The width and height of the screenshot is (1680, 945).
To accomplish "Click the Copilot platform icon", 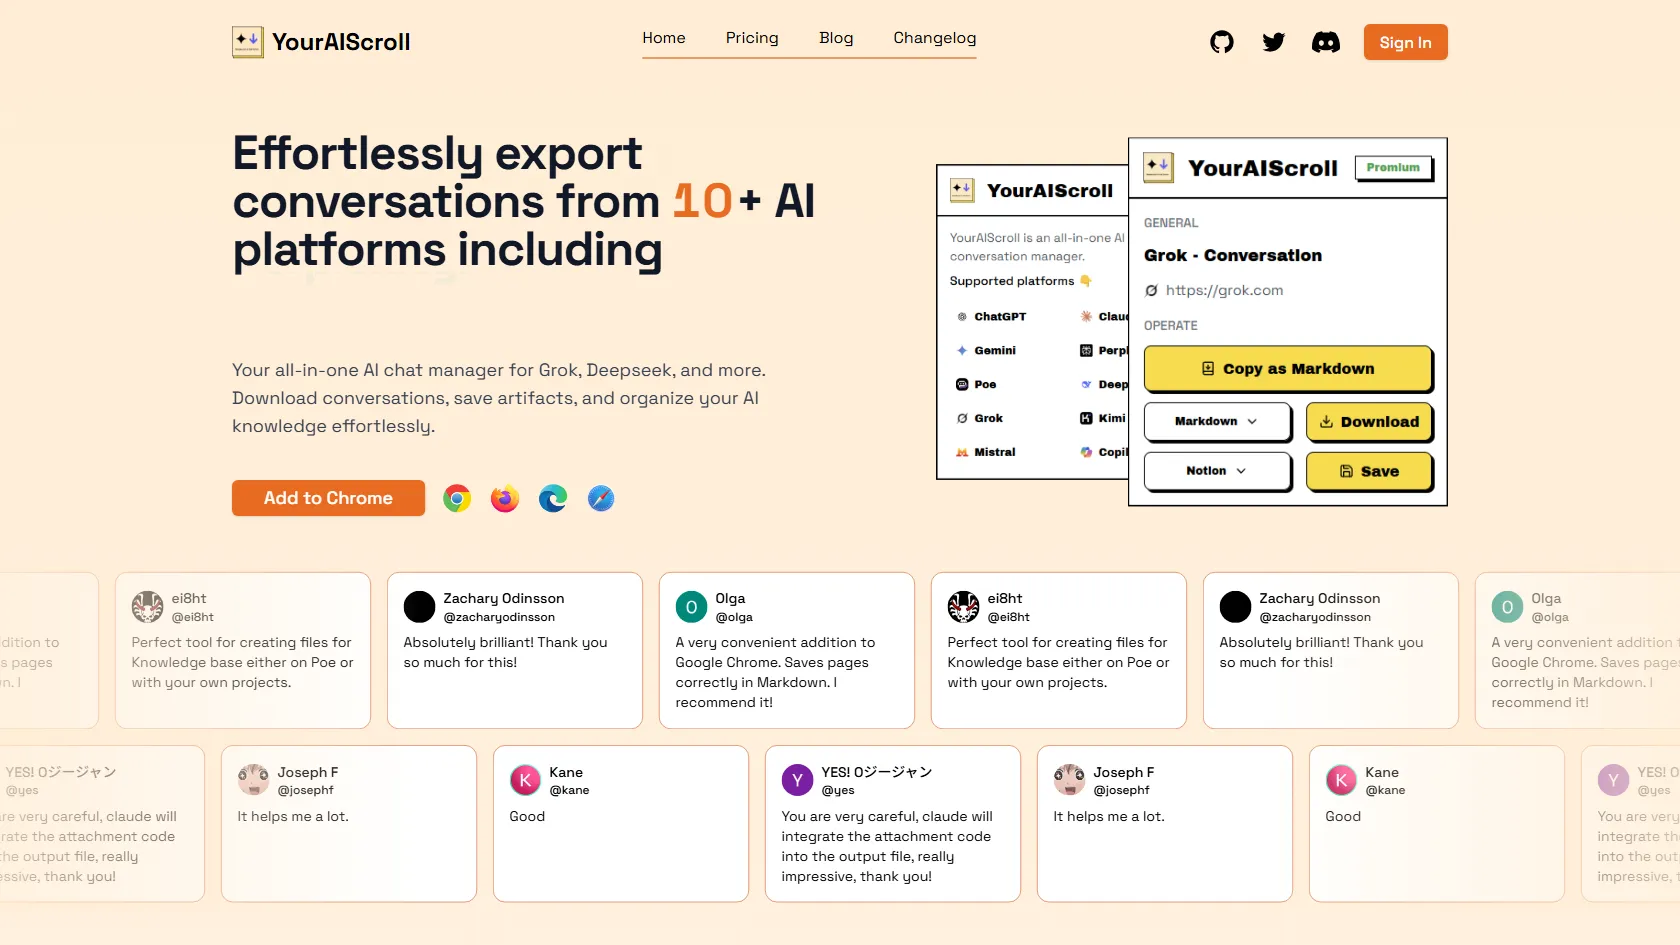I will pyautogui.click(x=1086, y=452).
